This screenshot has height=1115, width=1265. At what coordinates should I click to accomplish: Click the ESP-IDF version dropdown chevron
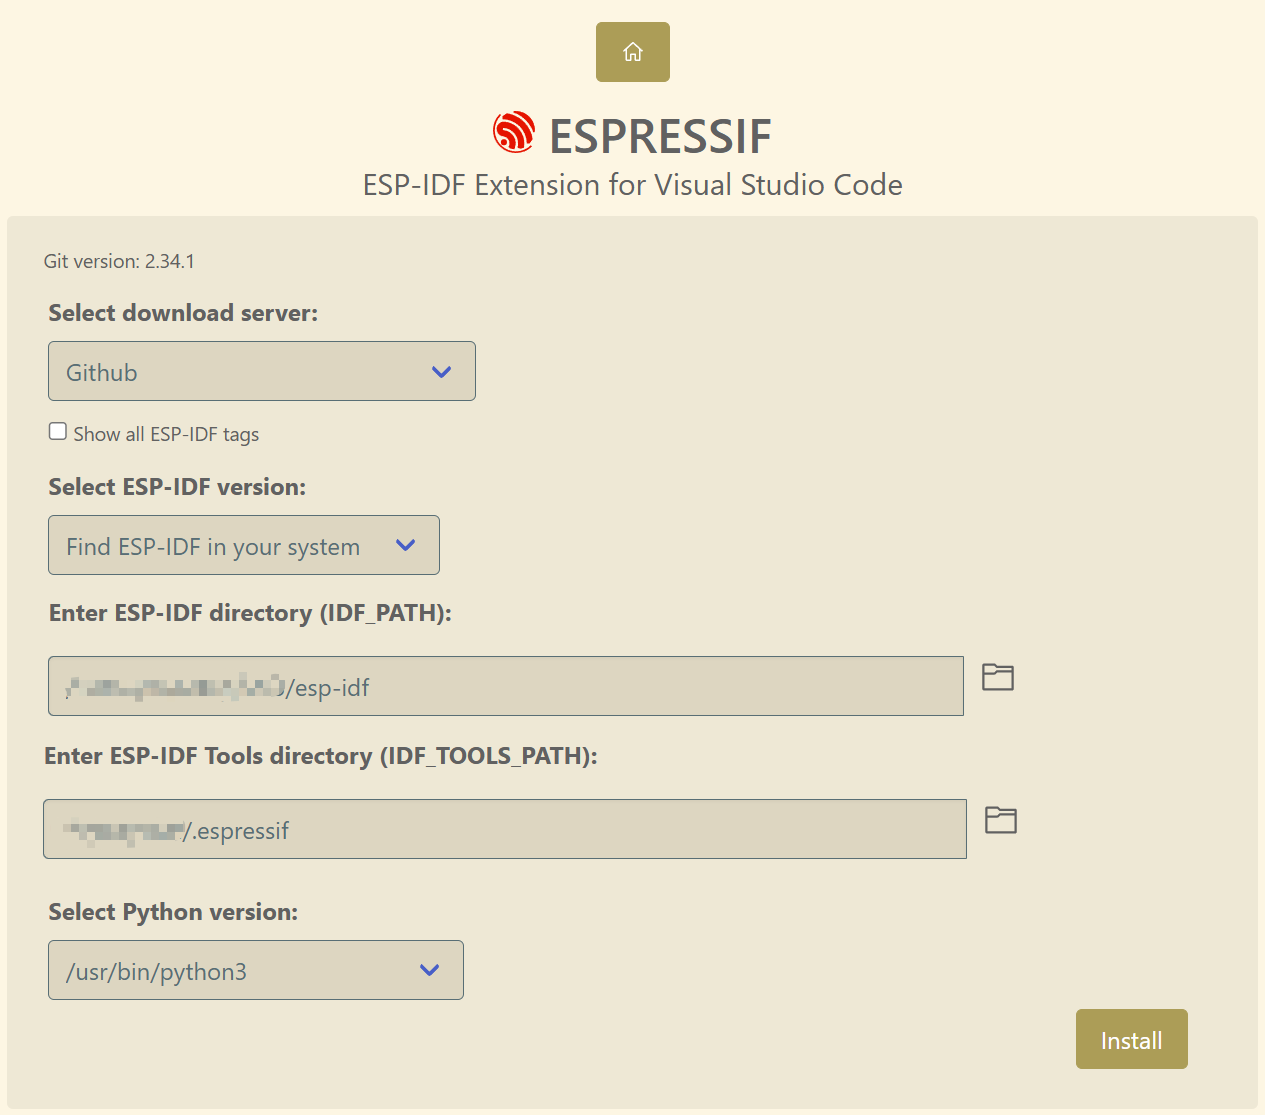click(405, 546)
